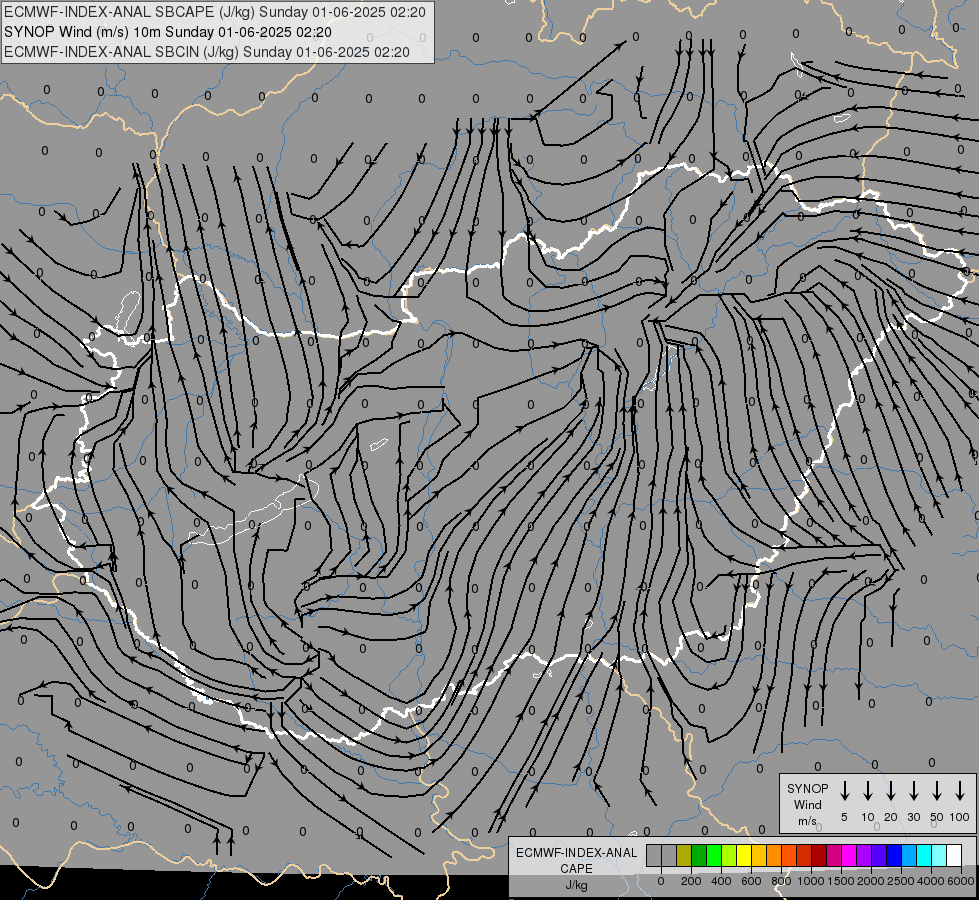Click the 100 speed label in wind legend
979x900 pixels.
click(x=960, y=817)
